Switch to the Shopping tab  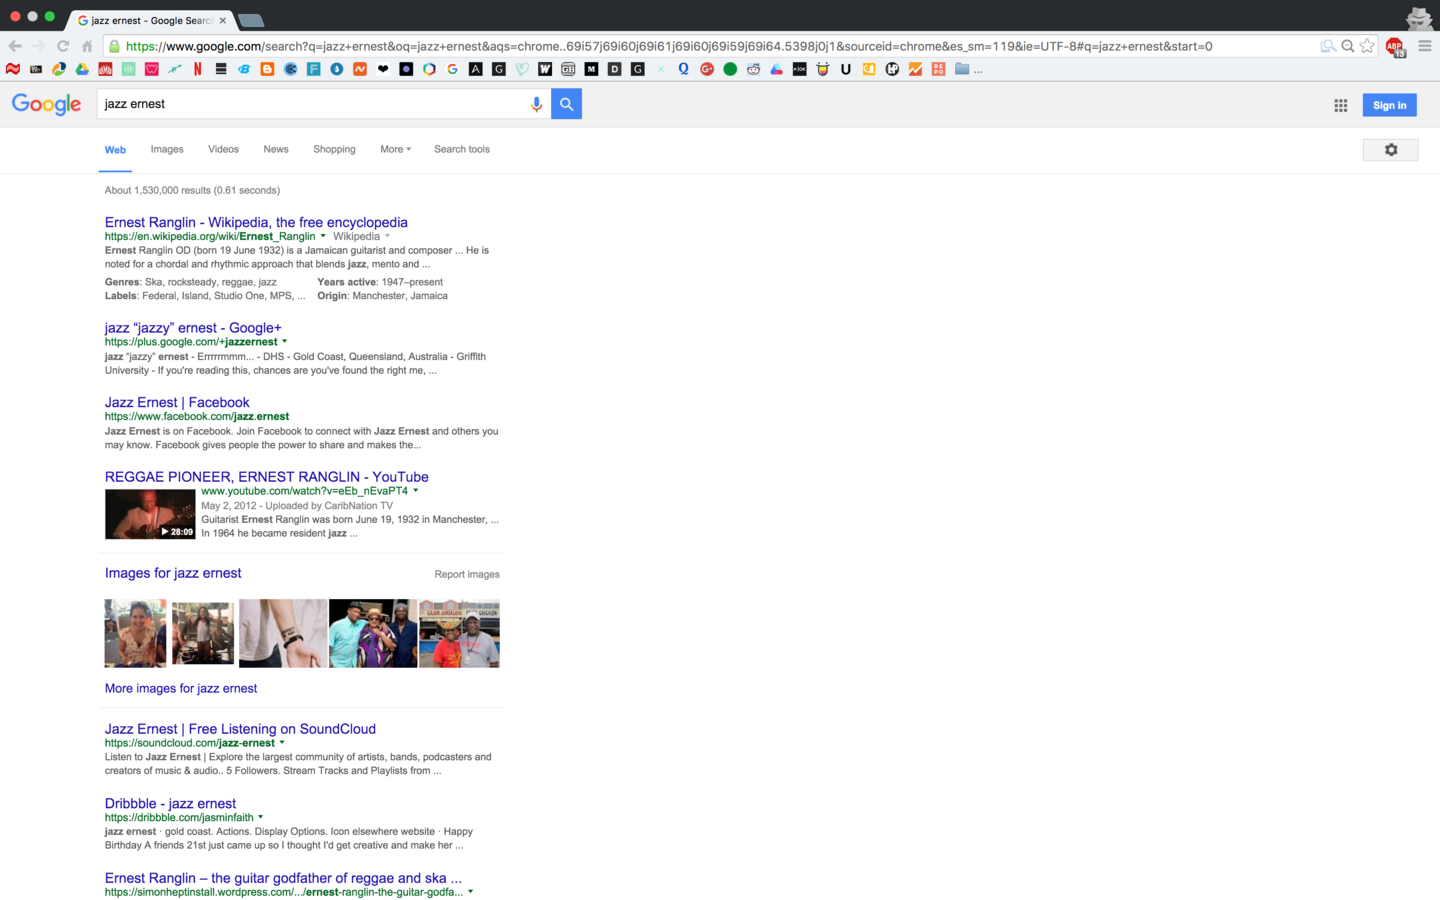[334, 149]
